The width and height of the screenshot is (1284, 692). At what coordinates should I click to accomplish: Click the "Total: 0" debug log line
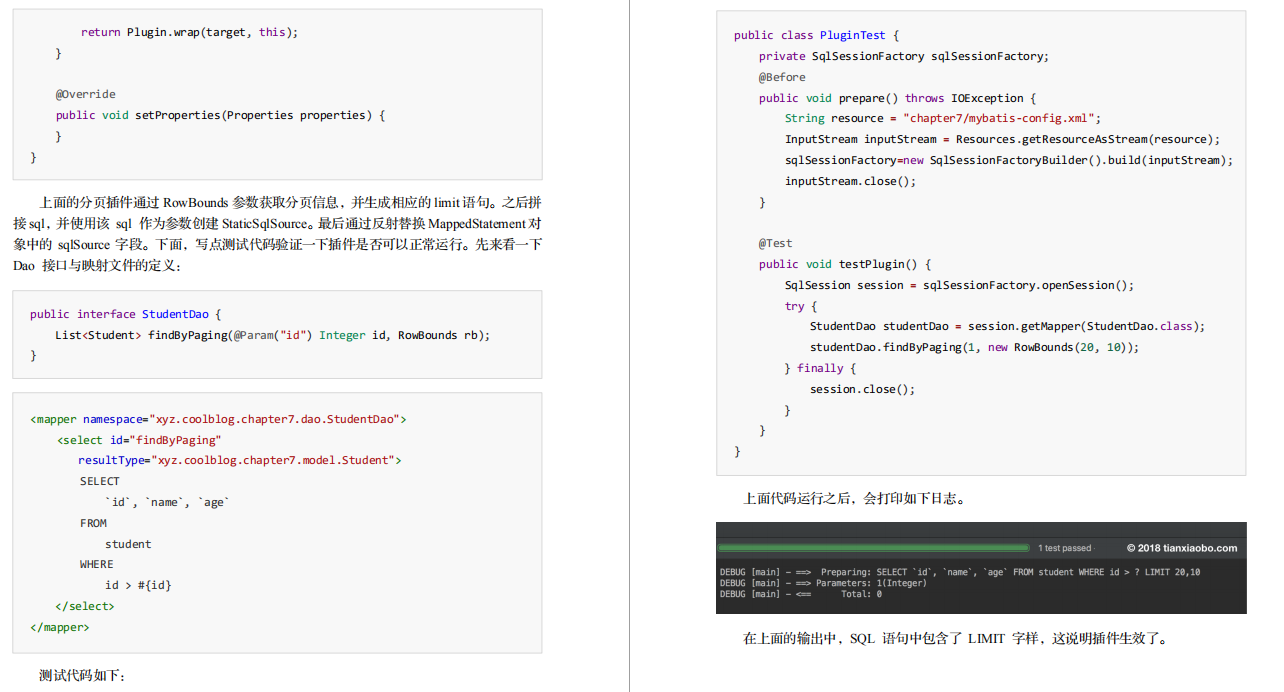(x=801, y=594)
